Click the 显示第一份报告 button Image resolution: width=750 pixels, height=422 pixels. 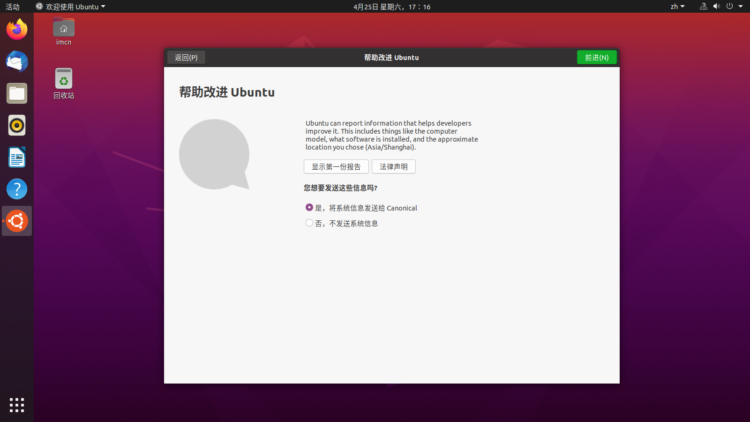336,167
